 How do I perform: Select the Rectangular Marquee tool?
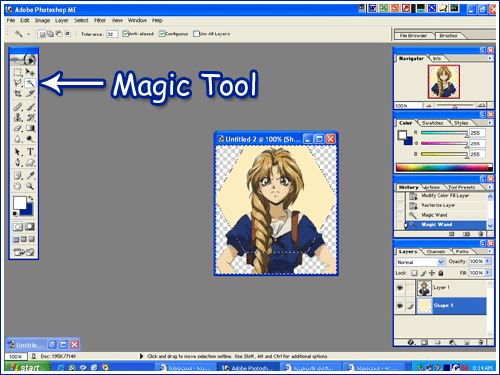[x=18, y=72]
